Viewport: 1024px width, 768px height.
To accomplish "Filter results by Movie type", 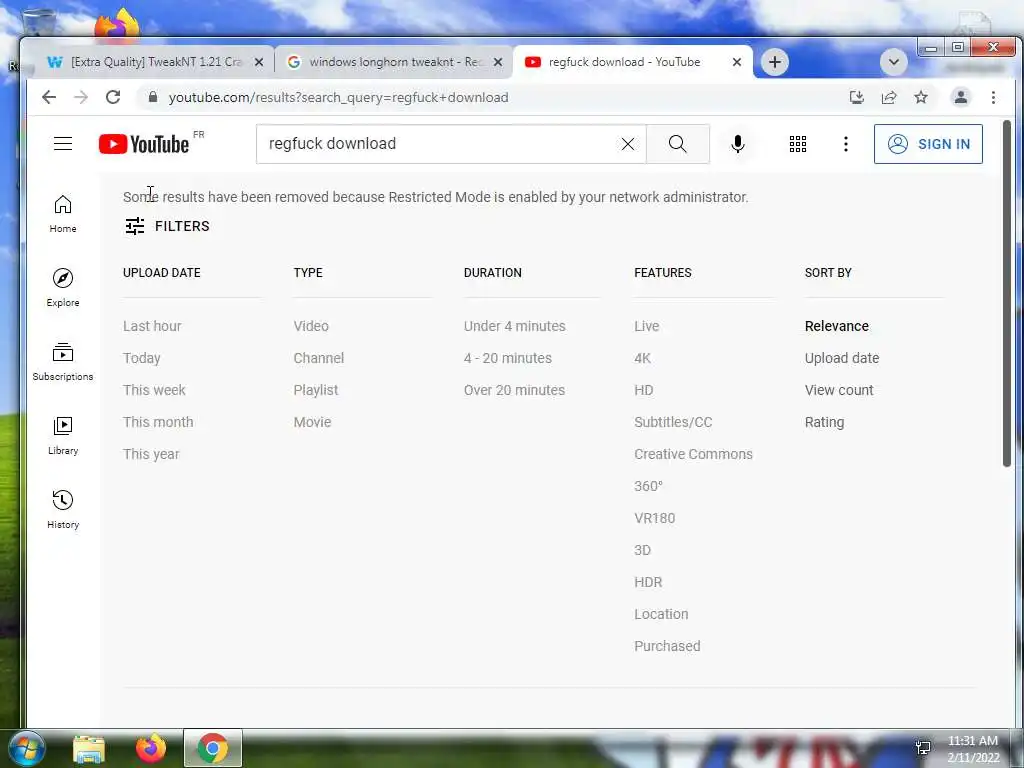I will pyautogui.click(x=312, y=422).
